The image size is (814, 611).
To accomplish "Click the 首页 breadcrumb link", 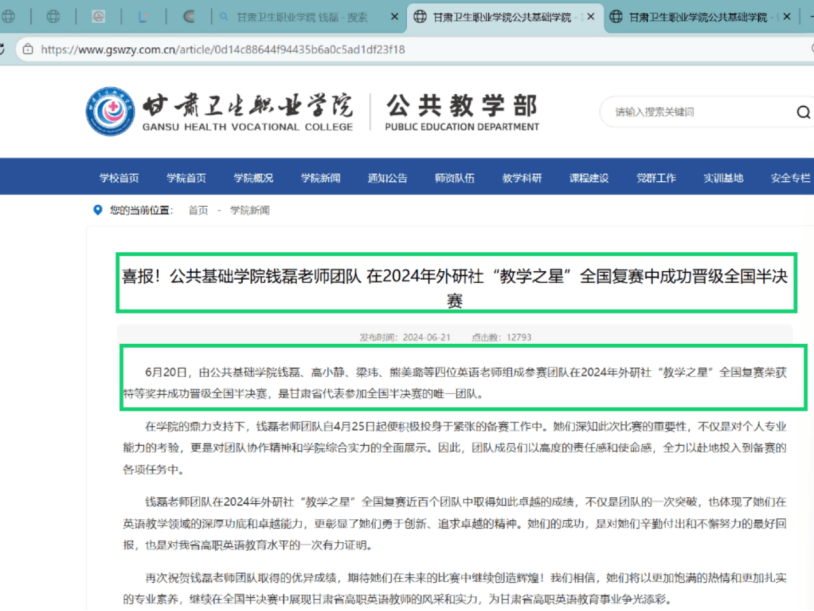I will (x=198, y=210).
